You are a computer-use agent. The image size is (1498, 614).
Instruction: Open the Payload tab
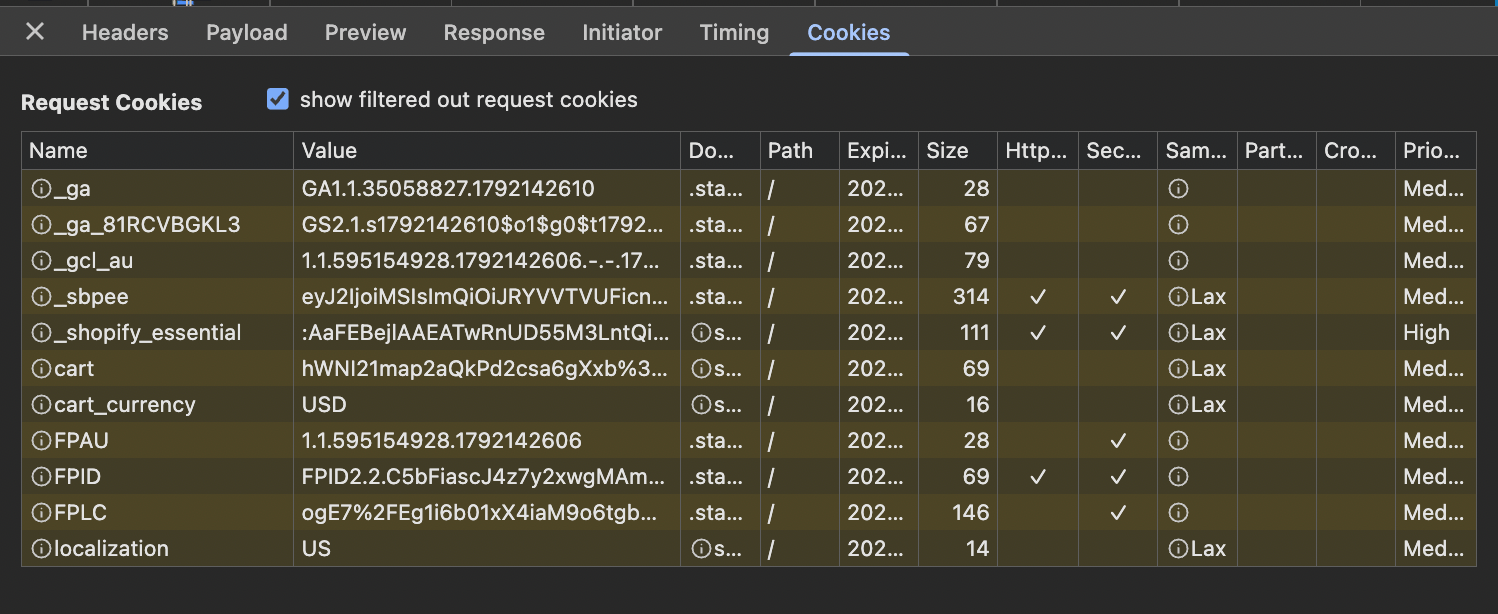[247, 32]
